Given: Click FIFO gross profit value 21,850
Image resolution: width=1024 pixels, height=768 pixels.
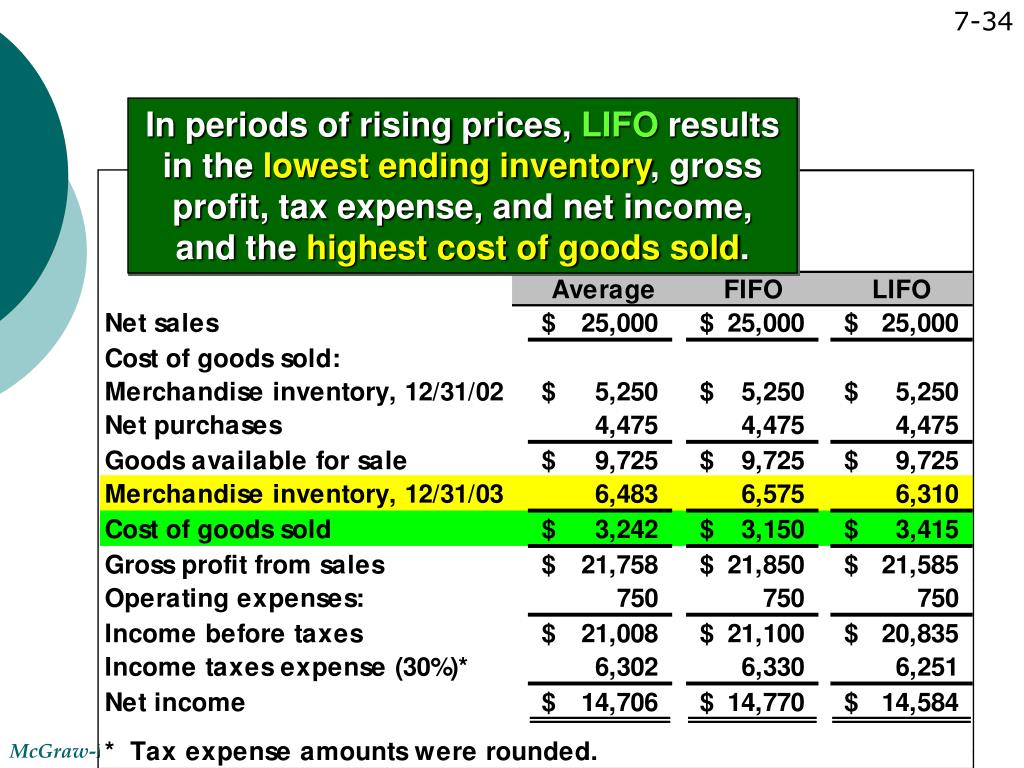Looking at the screenshot, I should pyautogui.click(x=766, y=565).
